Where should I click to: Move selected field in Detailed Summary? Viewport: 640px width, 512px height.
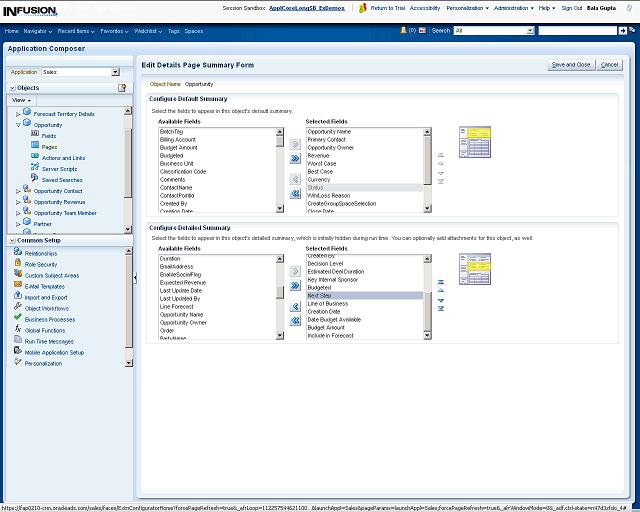coord(295,270)
